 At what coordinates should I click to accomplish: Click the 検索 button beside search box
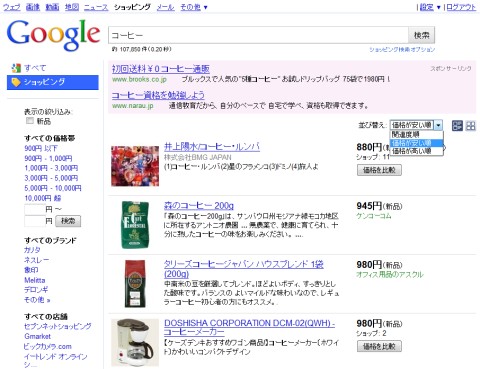coord(422,35)
